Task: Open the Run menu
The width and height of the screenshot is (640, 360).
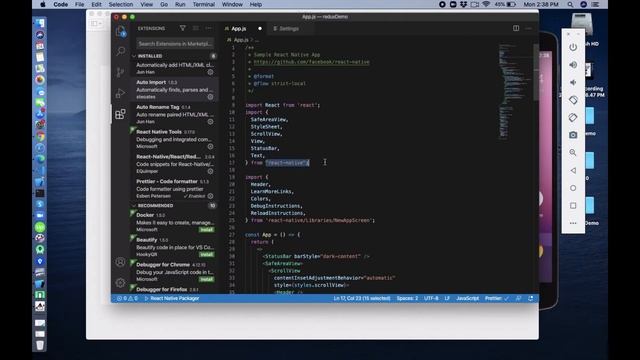Action: click(180, 4)
